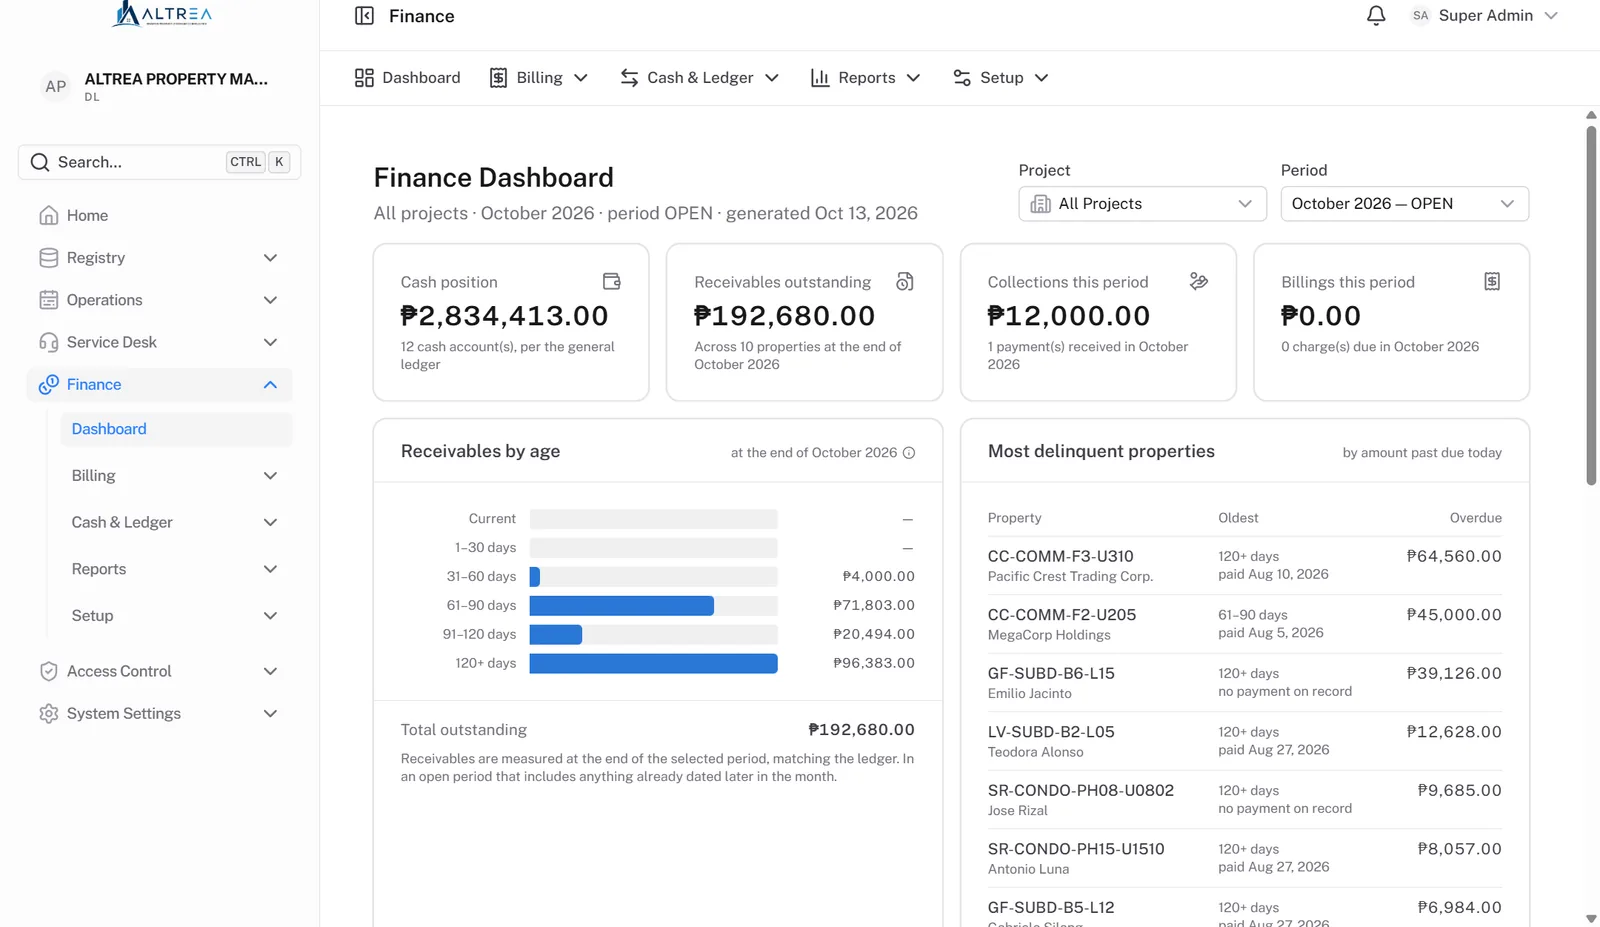
Task: Expand the sidebar Reports submenu chevron
Action: coord(270,570)
